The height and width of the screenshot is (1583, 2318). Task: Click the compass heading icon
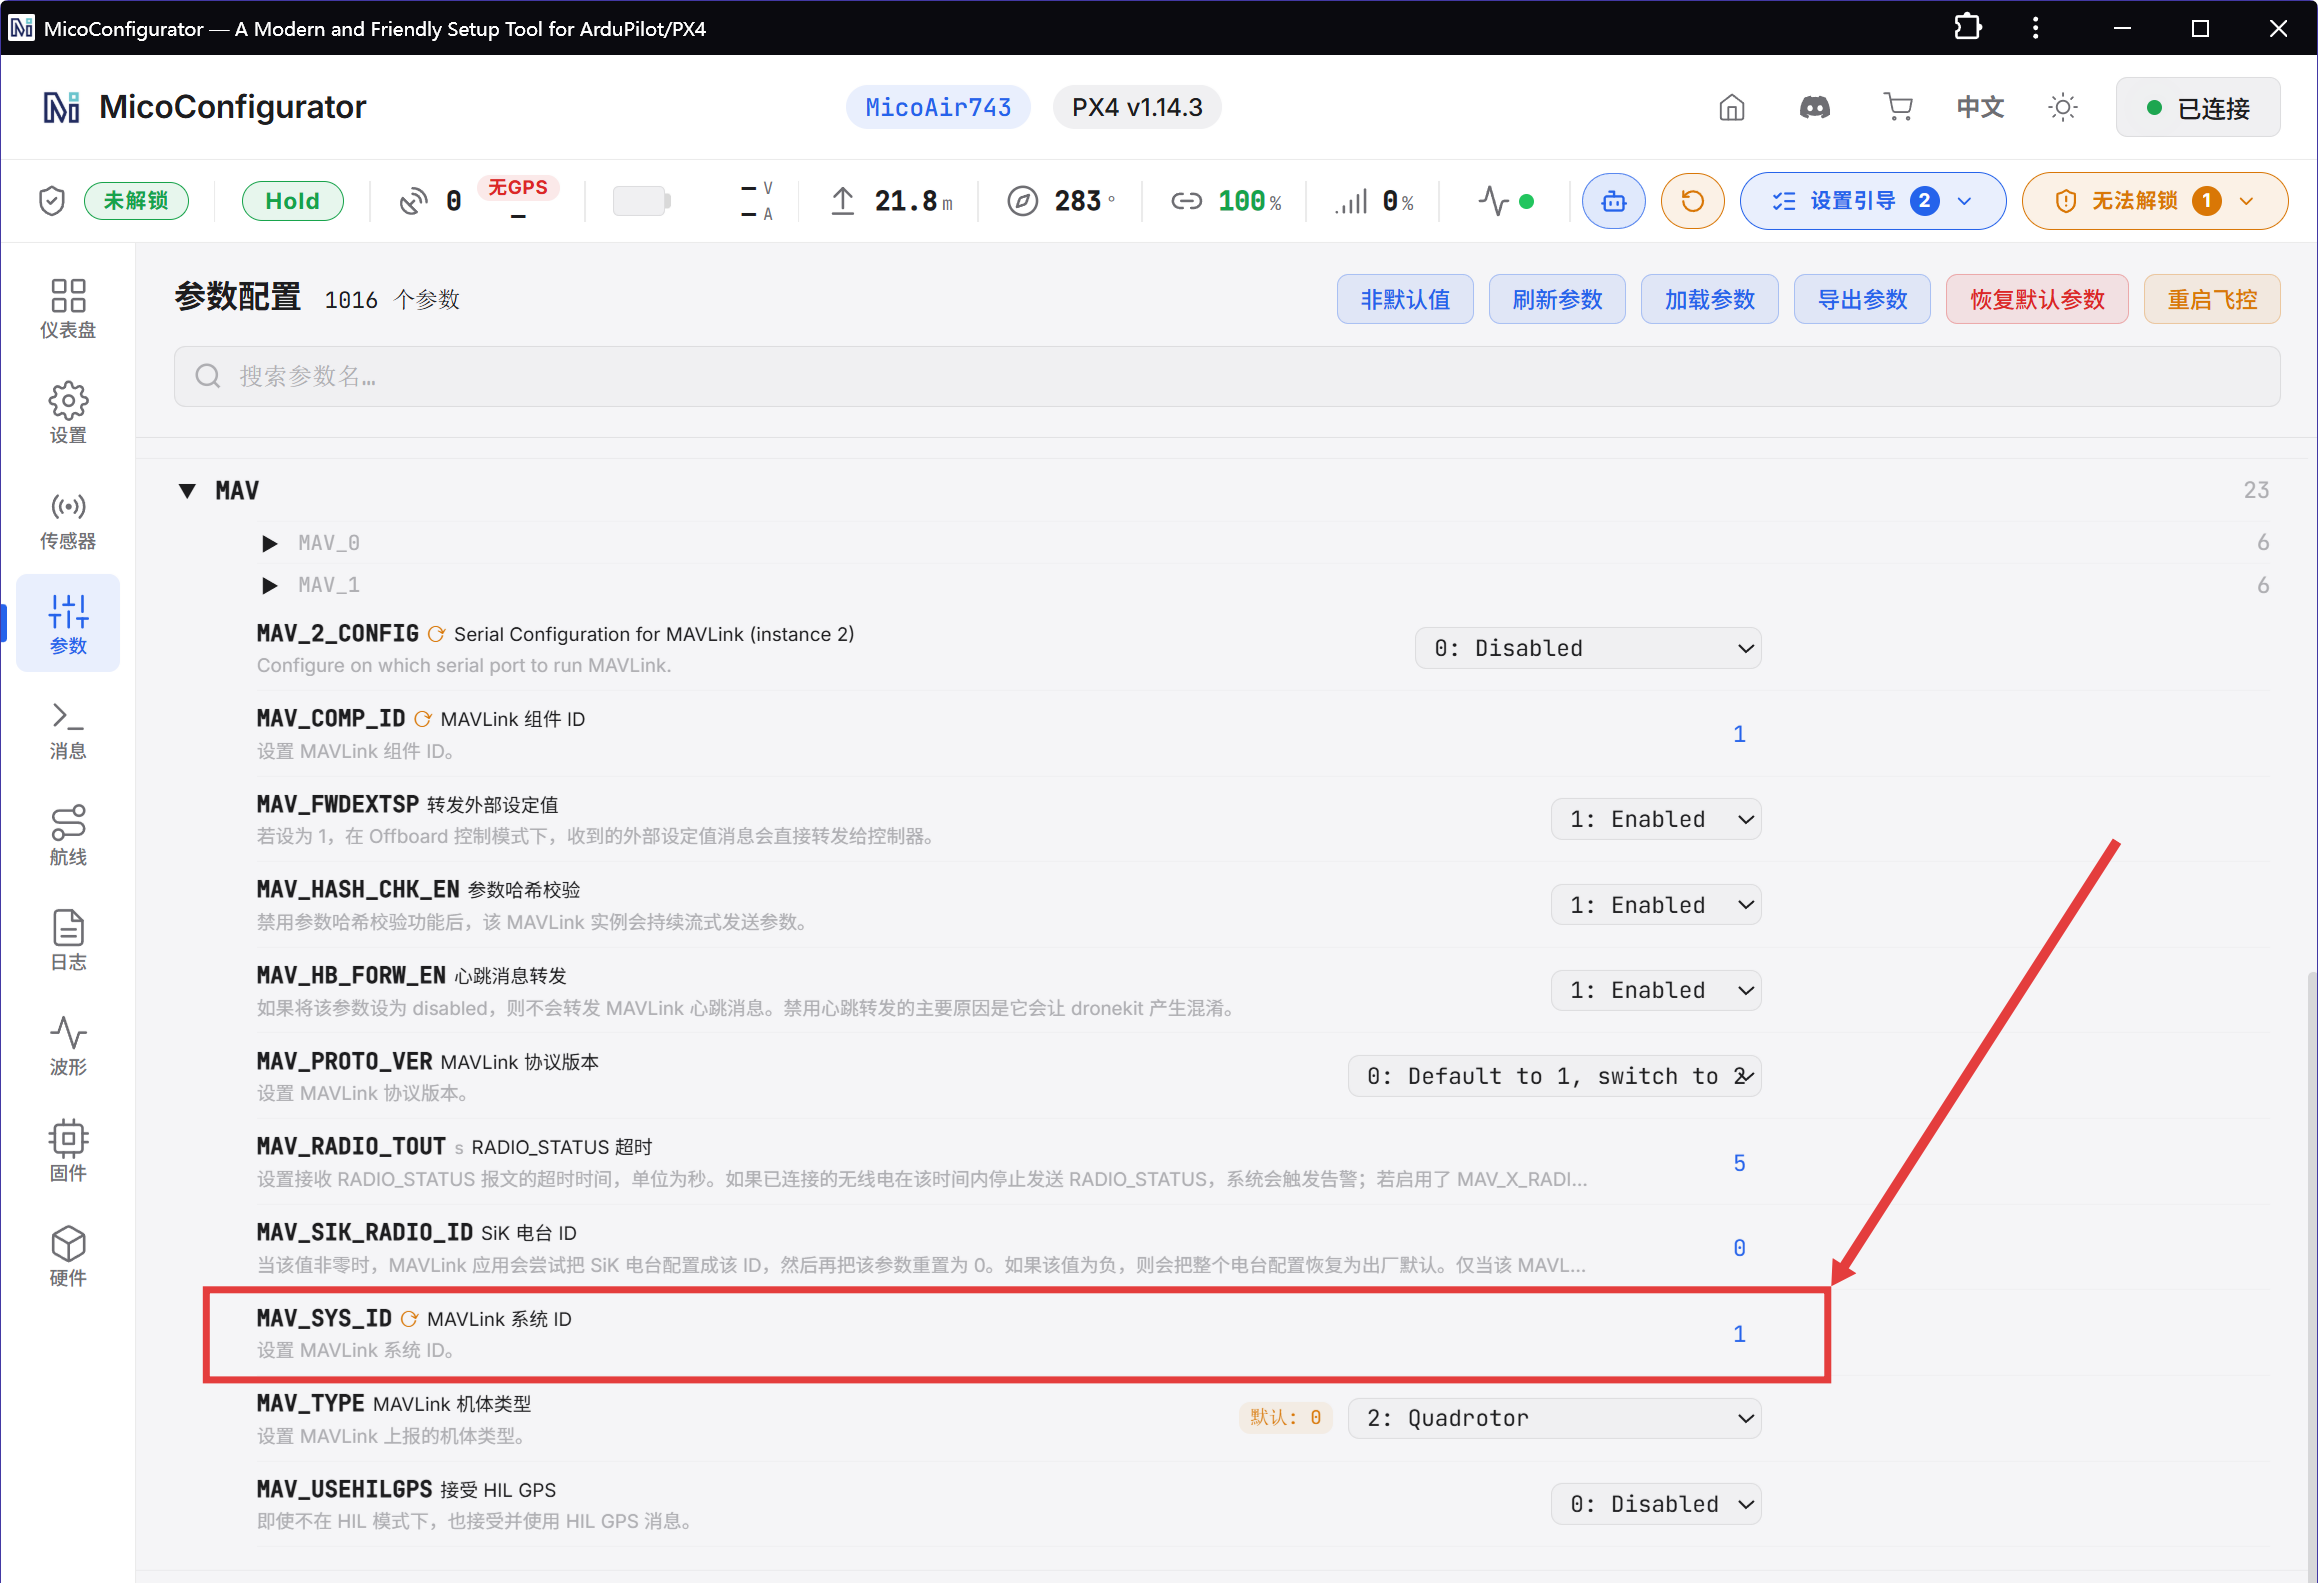tap(1022, 201)
